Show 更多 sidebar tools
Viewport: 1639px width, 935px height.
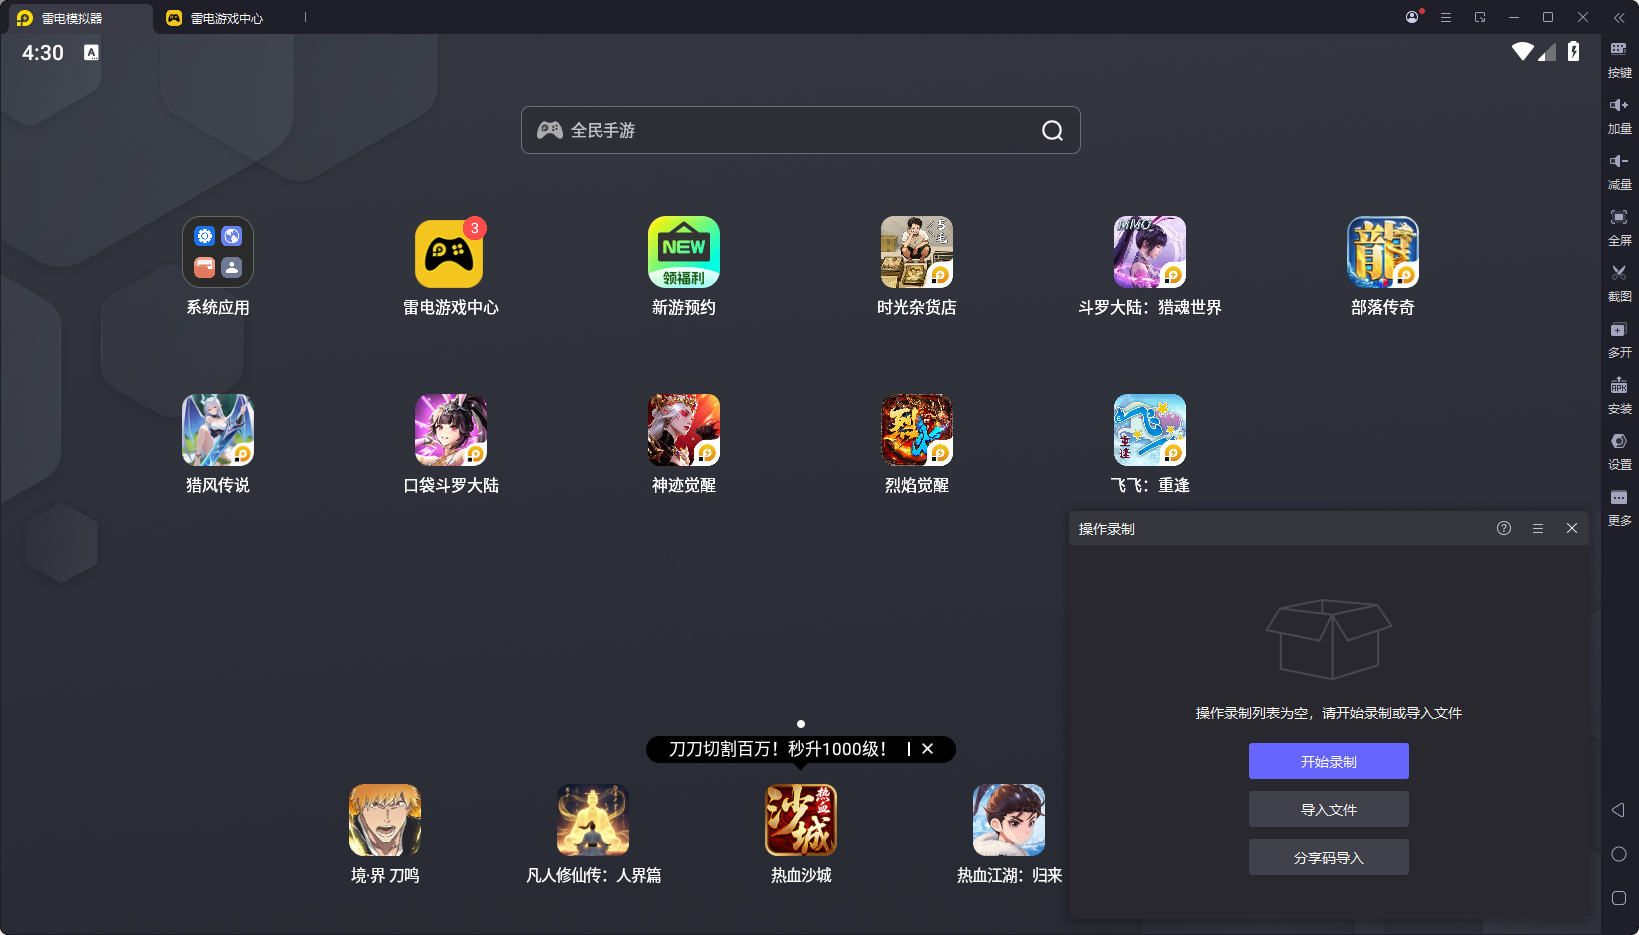[x=1619, y=507]
